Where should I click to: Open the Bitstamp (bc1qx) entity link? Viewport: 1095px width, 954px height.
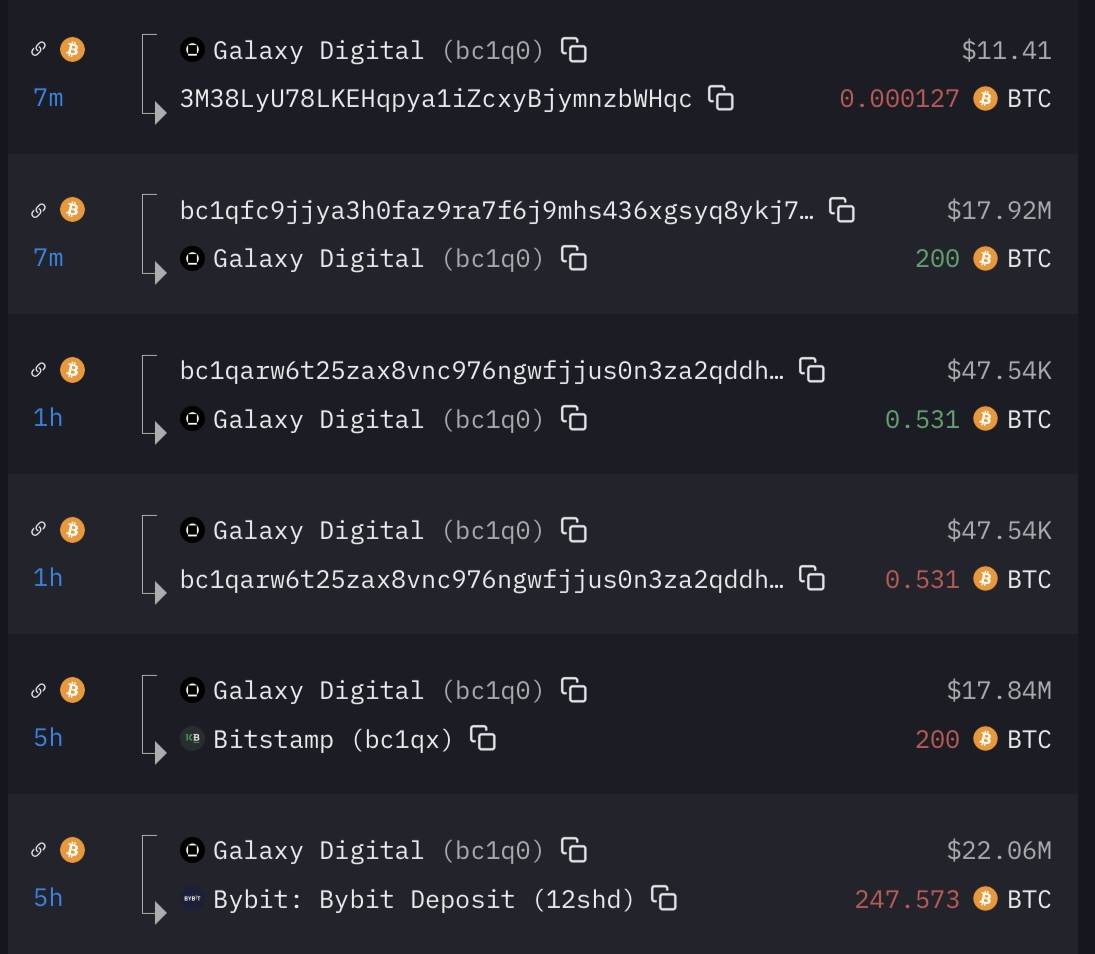click(333, 739)
